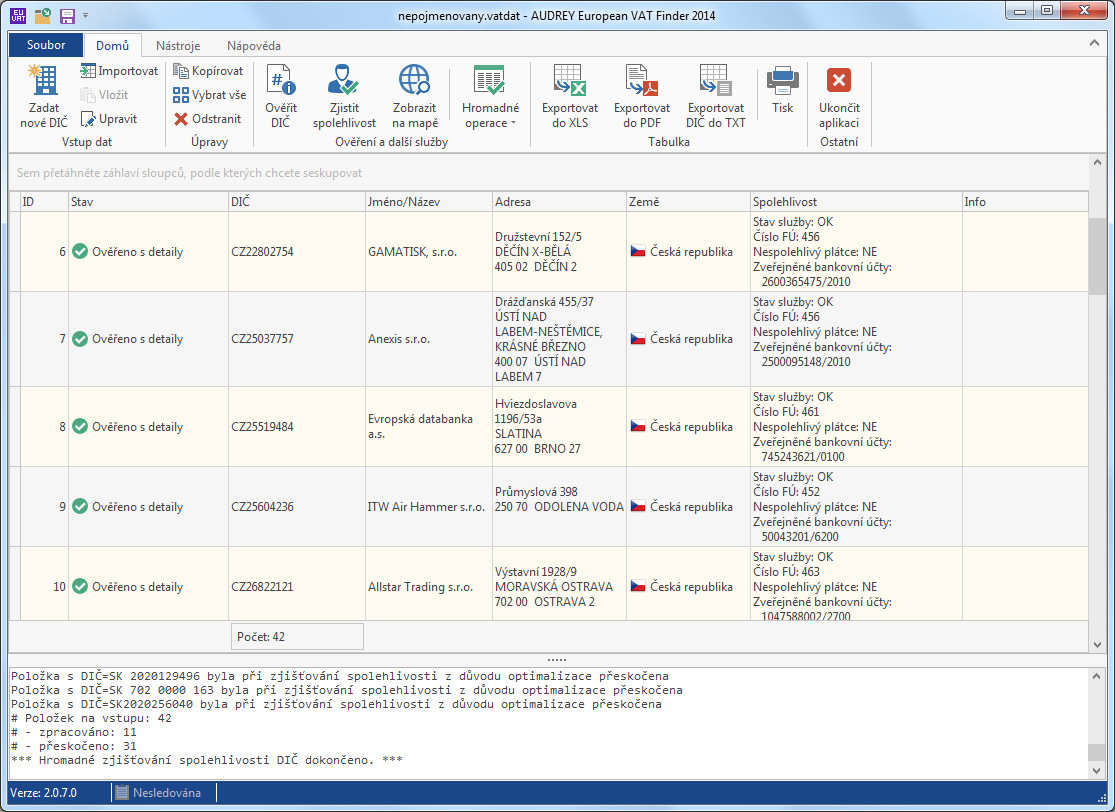The height and width of the screenshot is (812, 1115).
Task: Click ITW Air Hammer s.r.o. cell
Action: click(x=428, y=507)
